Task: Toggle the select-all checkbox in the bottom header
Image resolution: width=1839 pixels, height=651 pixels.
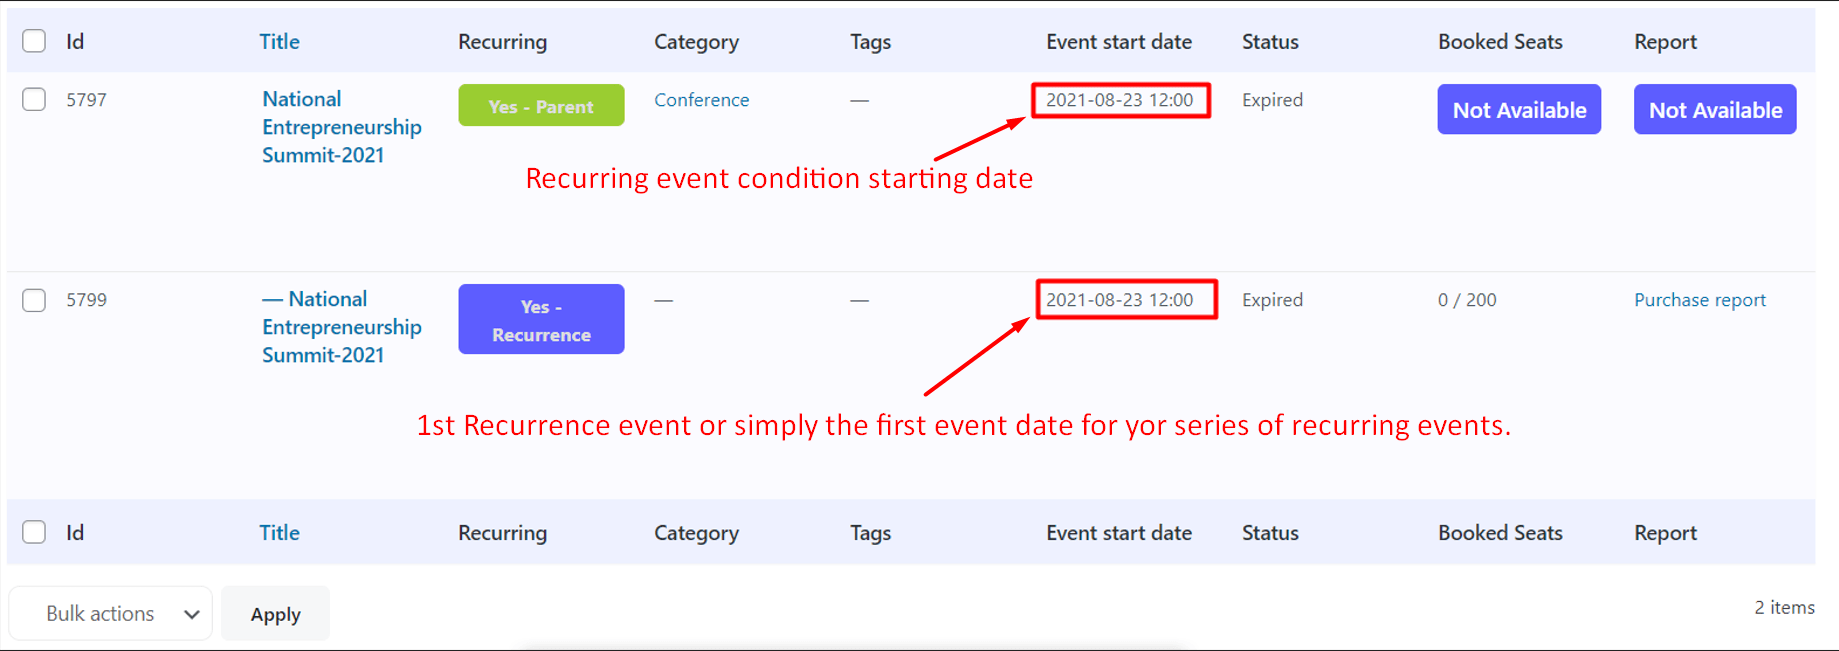Action: click(x=33, y=532)
